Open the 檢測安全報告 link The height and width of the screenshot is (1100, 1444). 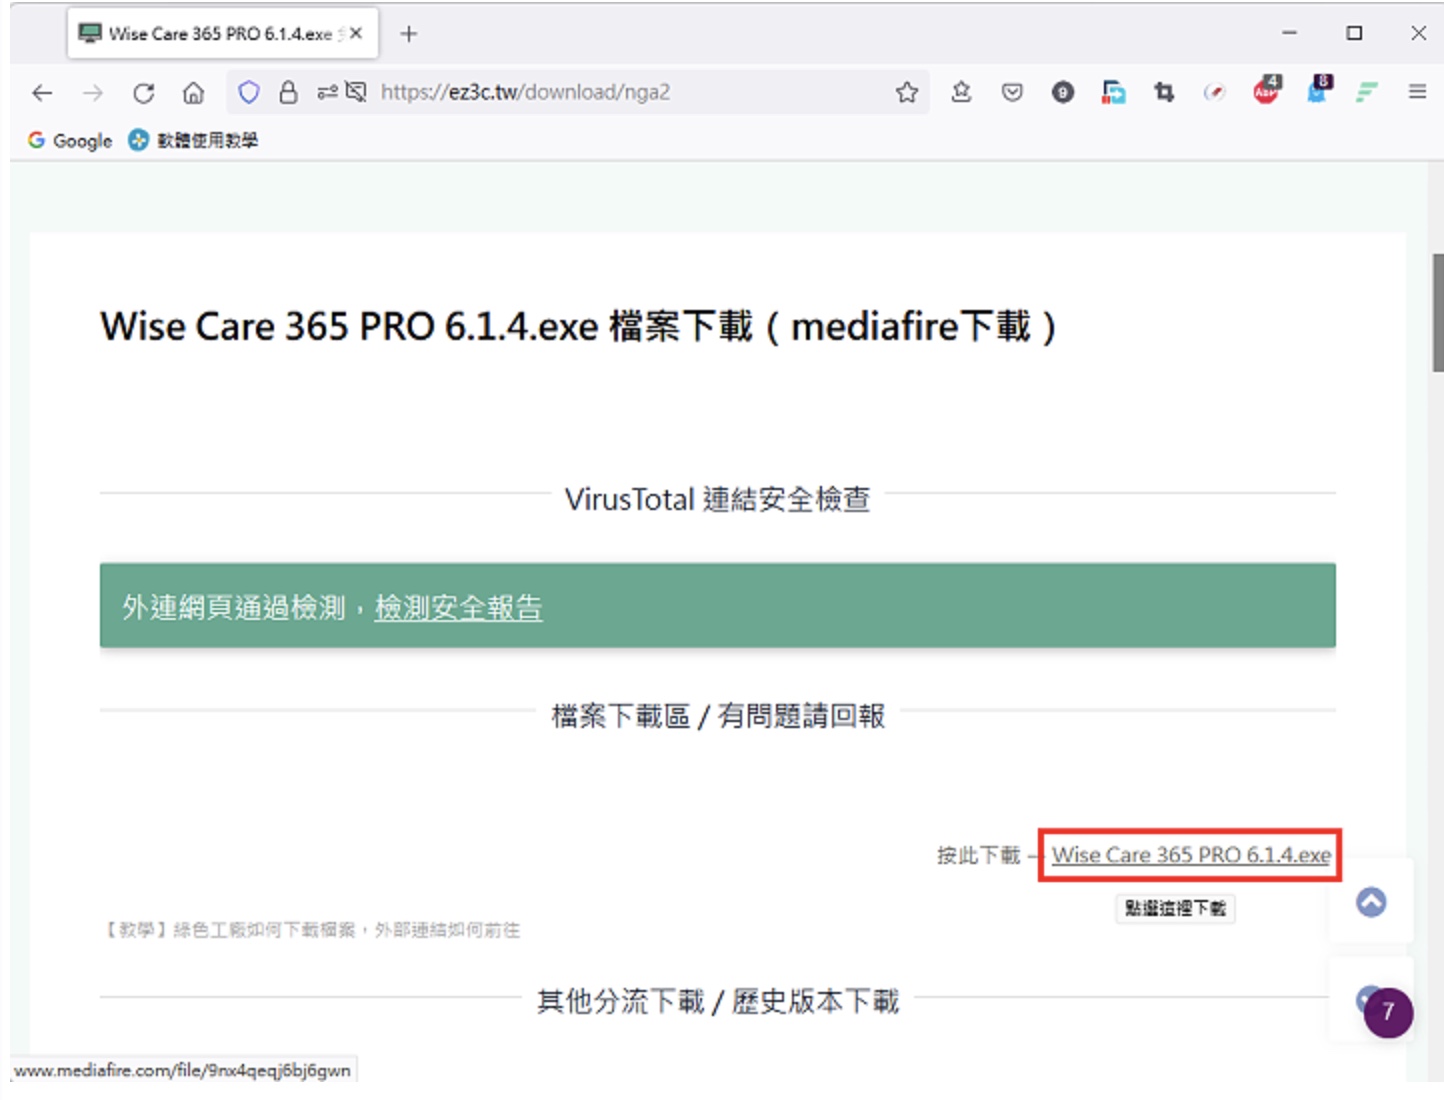point(458,607)
